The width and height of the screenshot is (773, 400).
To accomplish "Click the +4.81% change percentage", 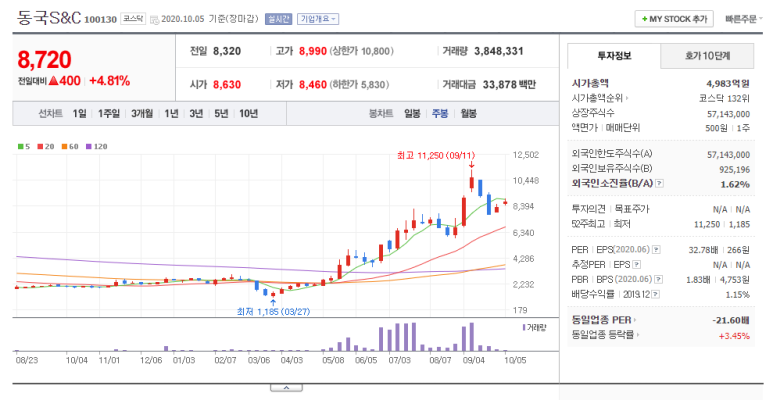I will pos(109,81).
